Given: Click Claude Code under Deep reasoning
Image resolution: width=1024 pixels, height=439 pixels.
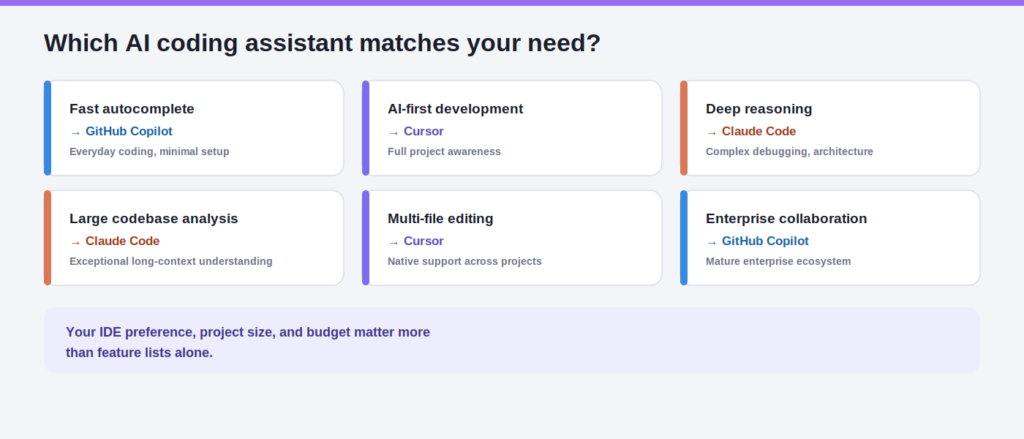Looking at the screenshot, I should [x=759, y=131].
